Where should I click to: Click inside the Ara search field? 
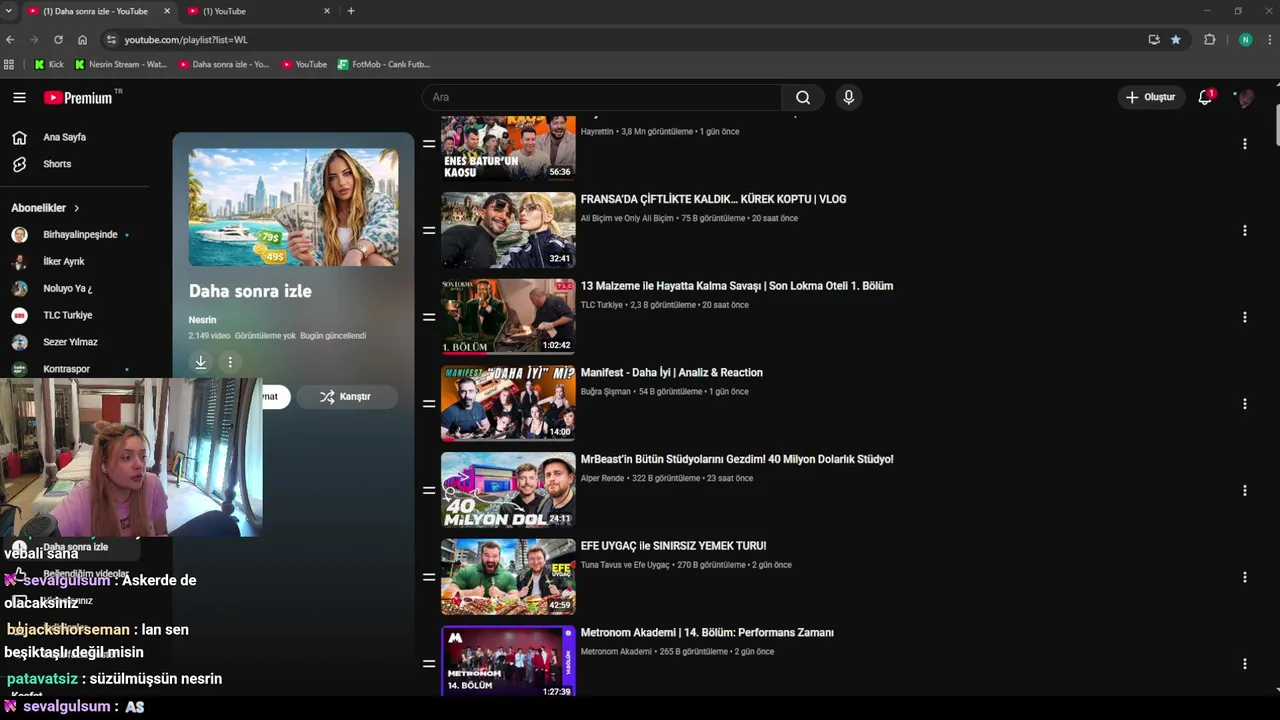601,97
